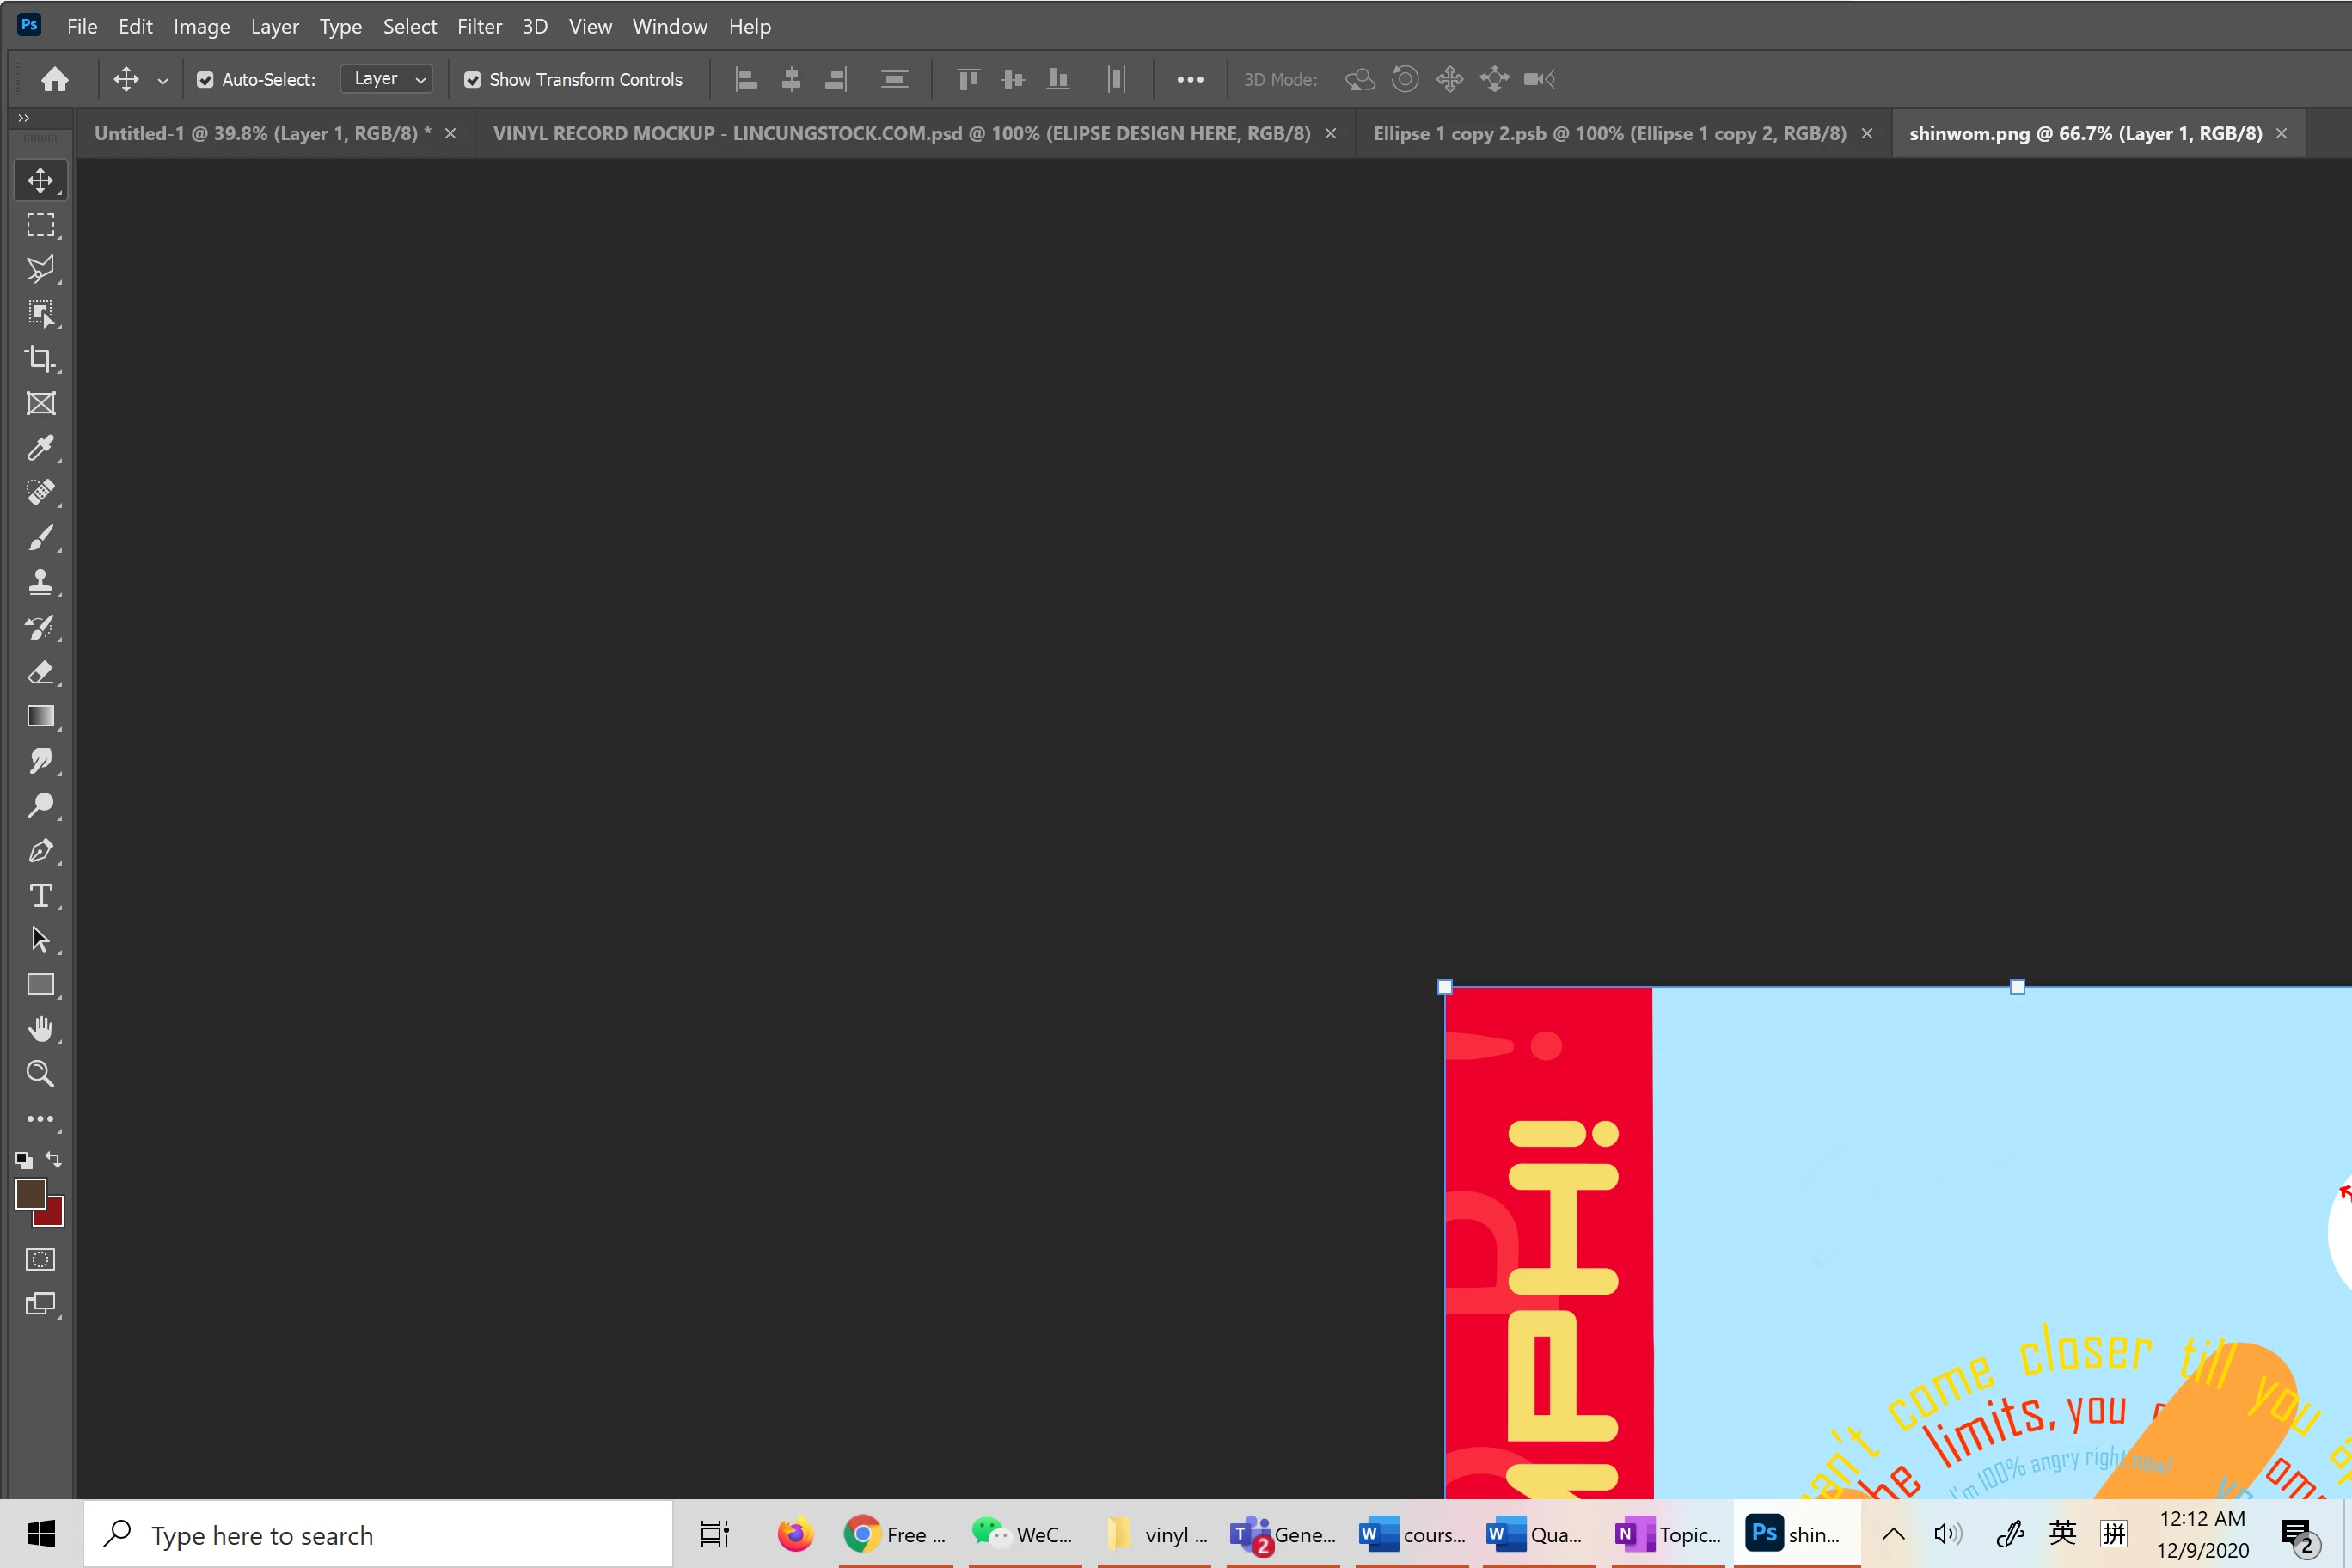Screen dimensions: 2352x1568
Task: Select the Horizontal Type tool
Action: tap(40, 895)
